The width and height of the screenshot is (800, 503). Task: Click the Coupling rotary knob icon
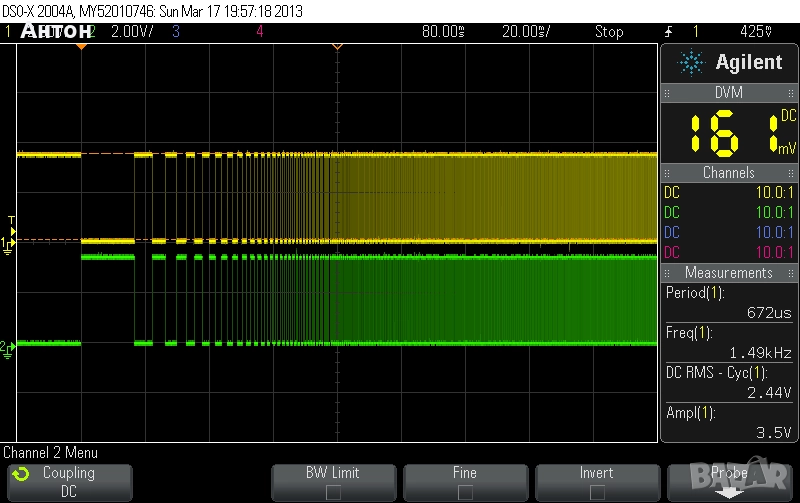pyautogui.click(x=22, y=473)
